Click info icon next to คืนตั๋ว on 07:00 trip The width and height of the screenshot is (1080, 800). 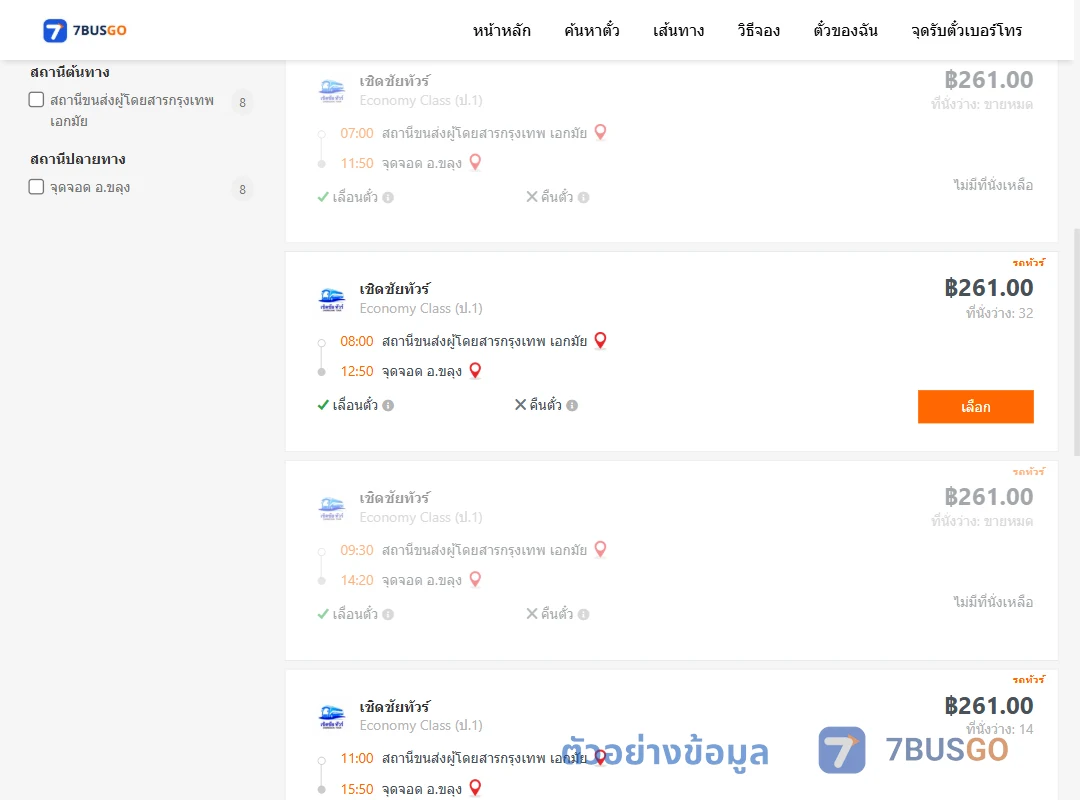[x=583, y=198]
